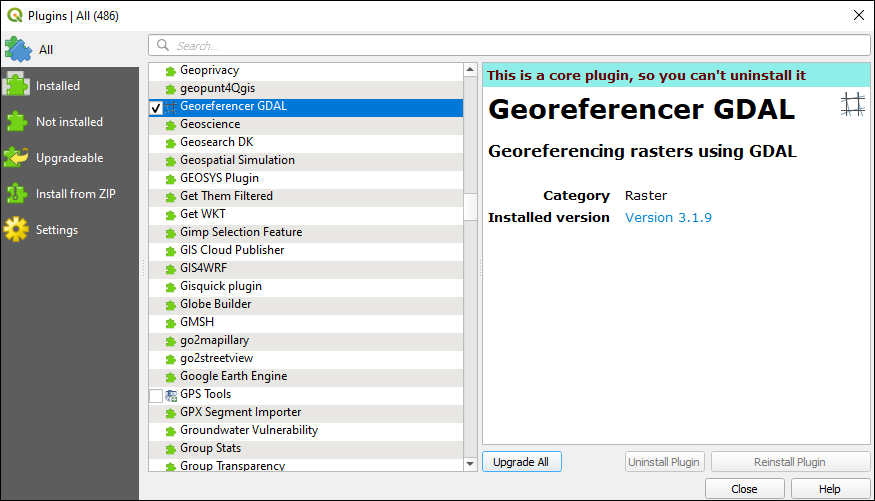
Task: Click the Get WKT puzzle icon
Action: pos(171,215)
